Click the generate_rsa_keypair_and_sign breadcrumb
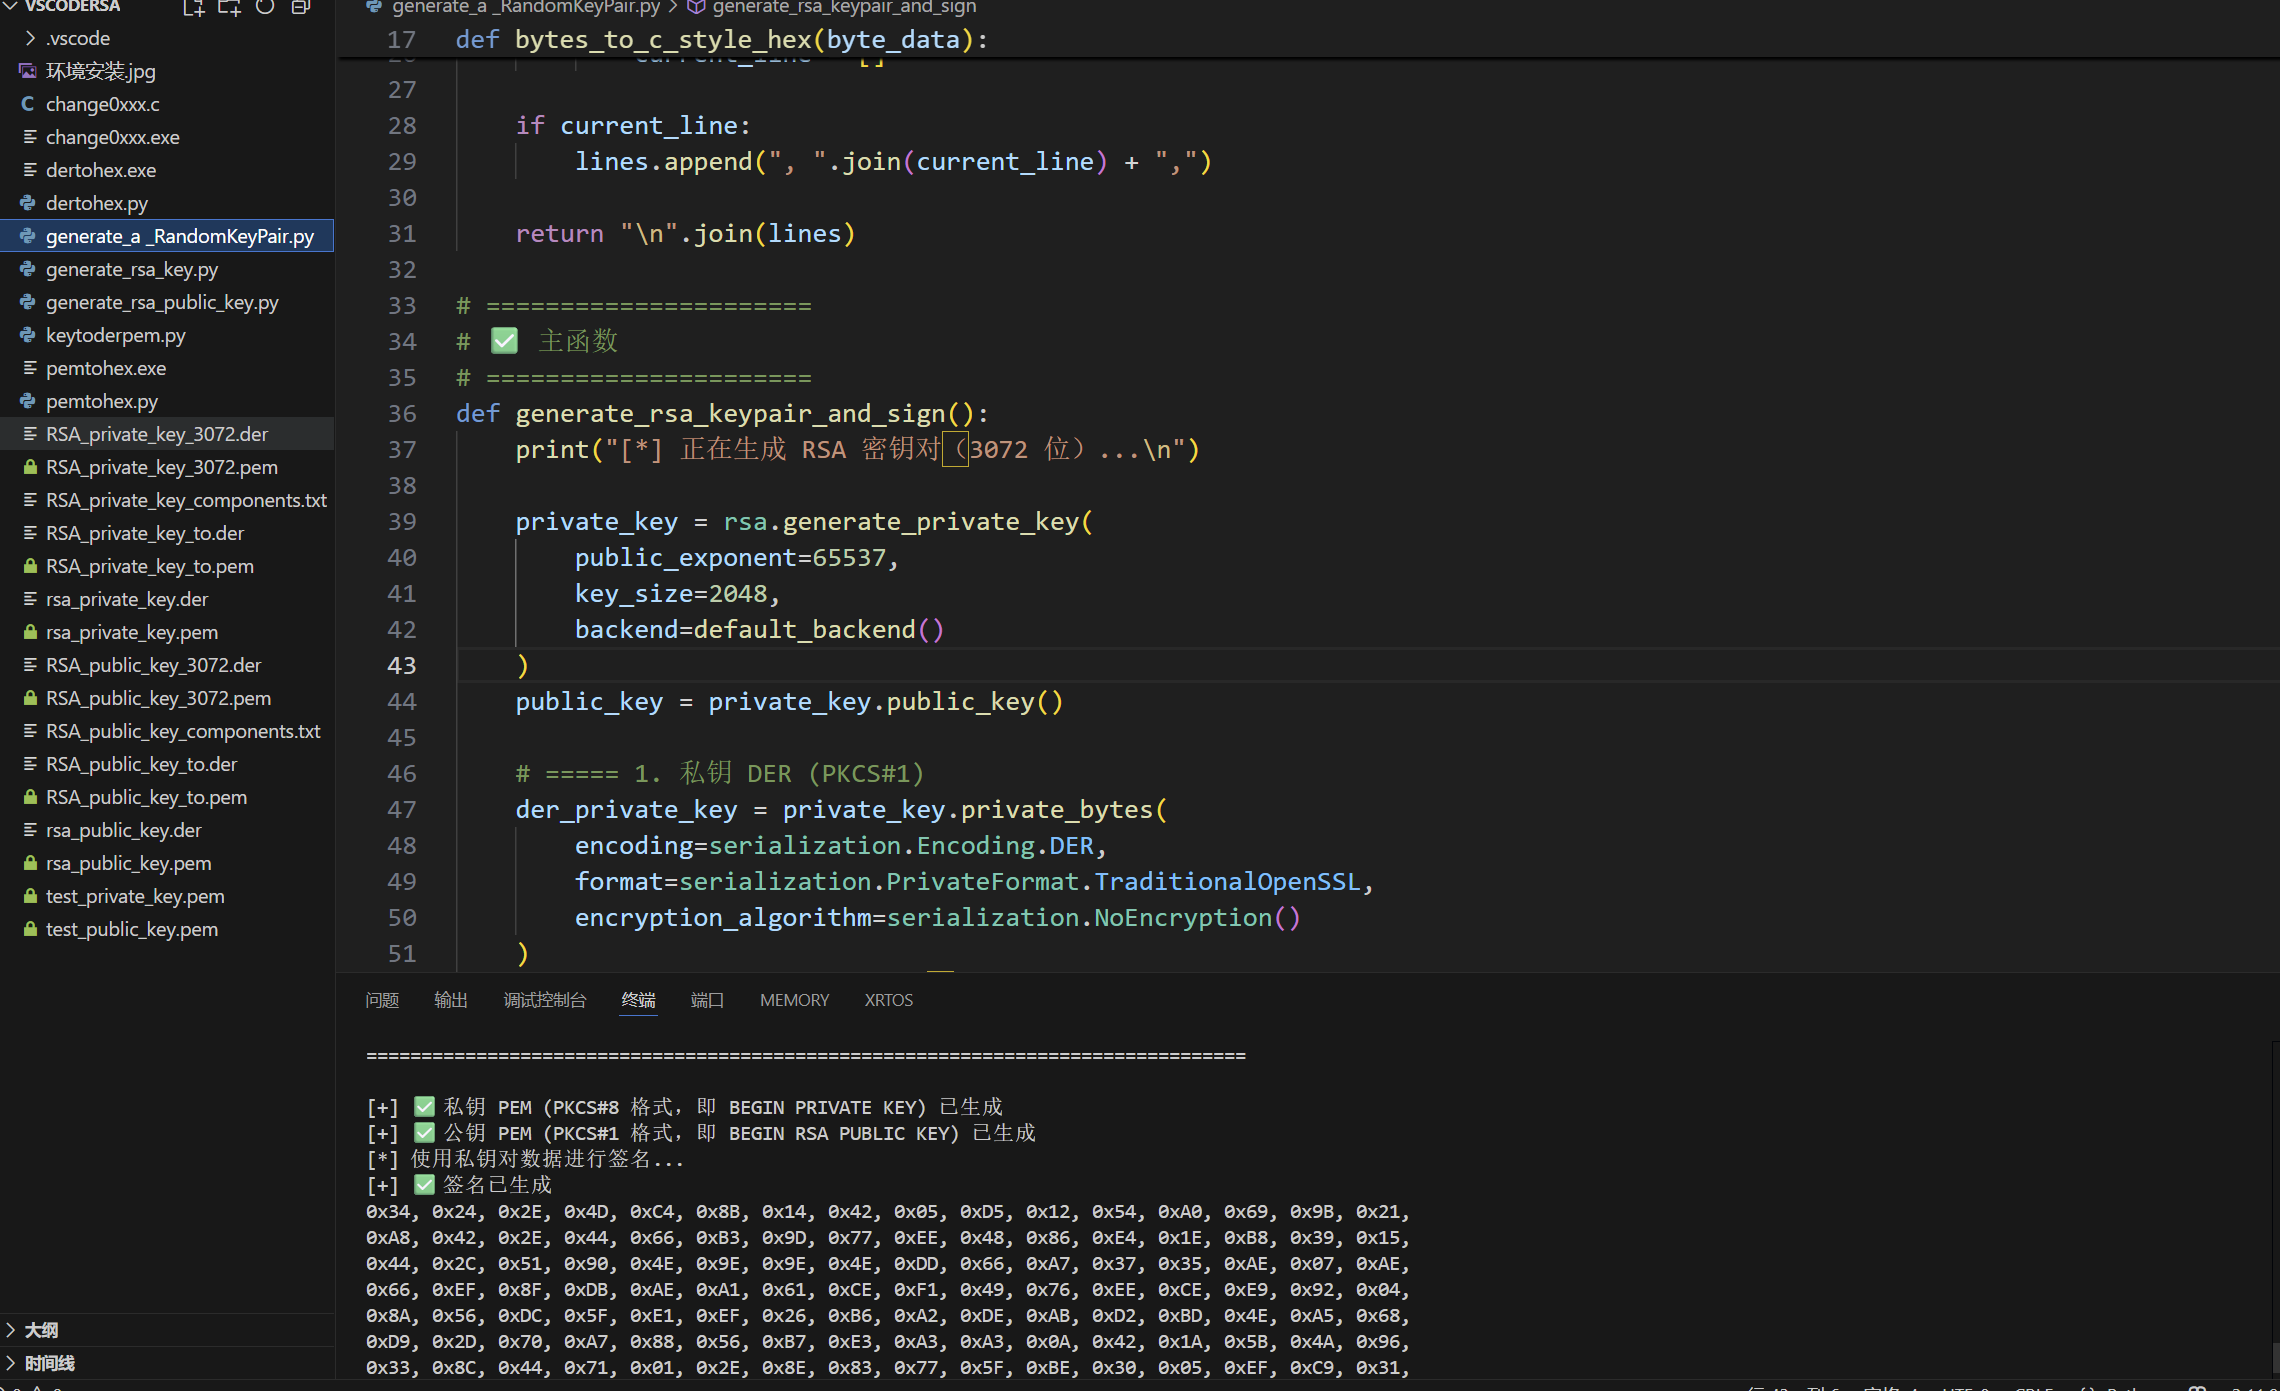The image size is (2280, 1391). [843, 8]
